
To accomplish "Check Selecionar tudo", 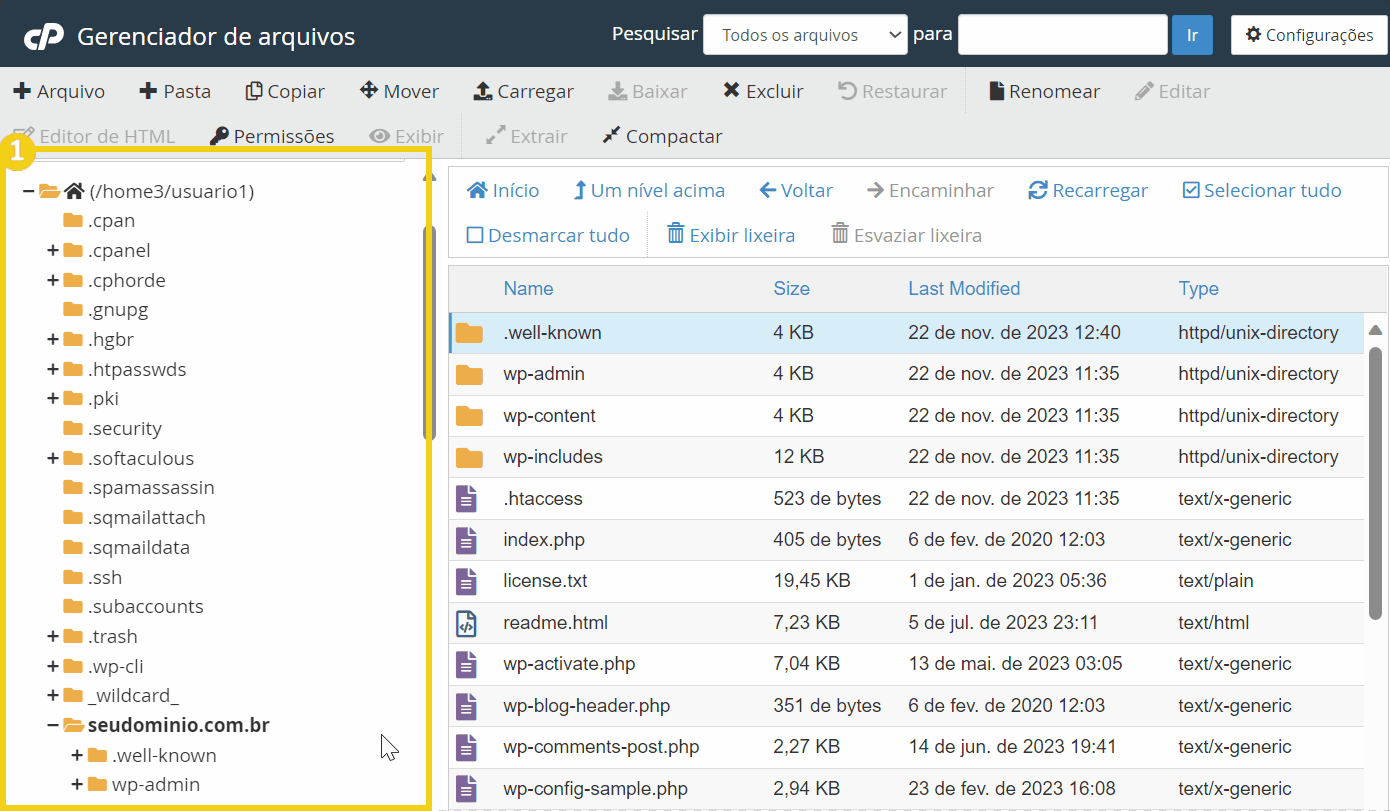I will [x=1262, y=190].
